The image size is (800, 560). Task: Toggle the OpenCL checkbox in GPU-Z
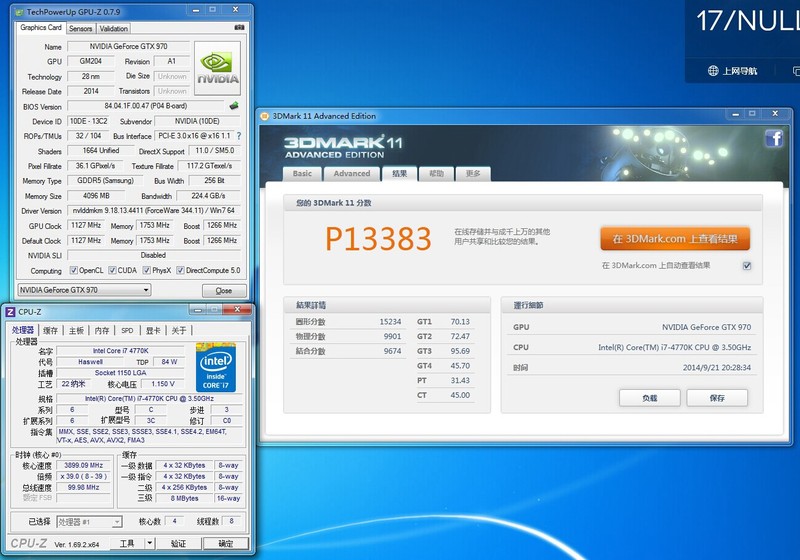tap(73, 270)
